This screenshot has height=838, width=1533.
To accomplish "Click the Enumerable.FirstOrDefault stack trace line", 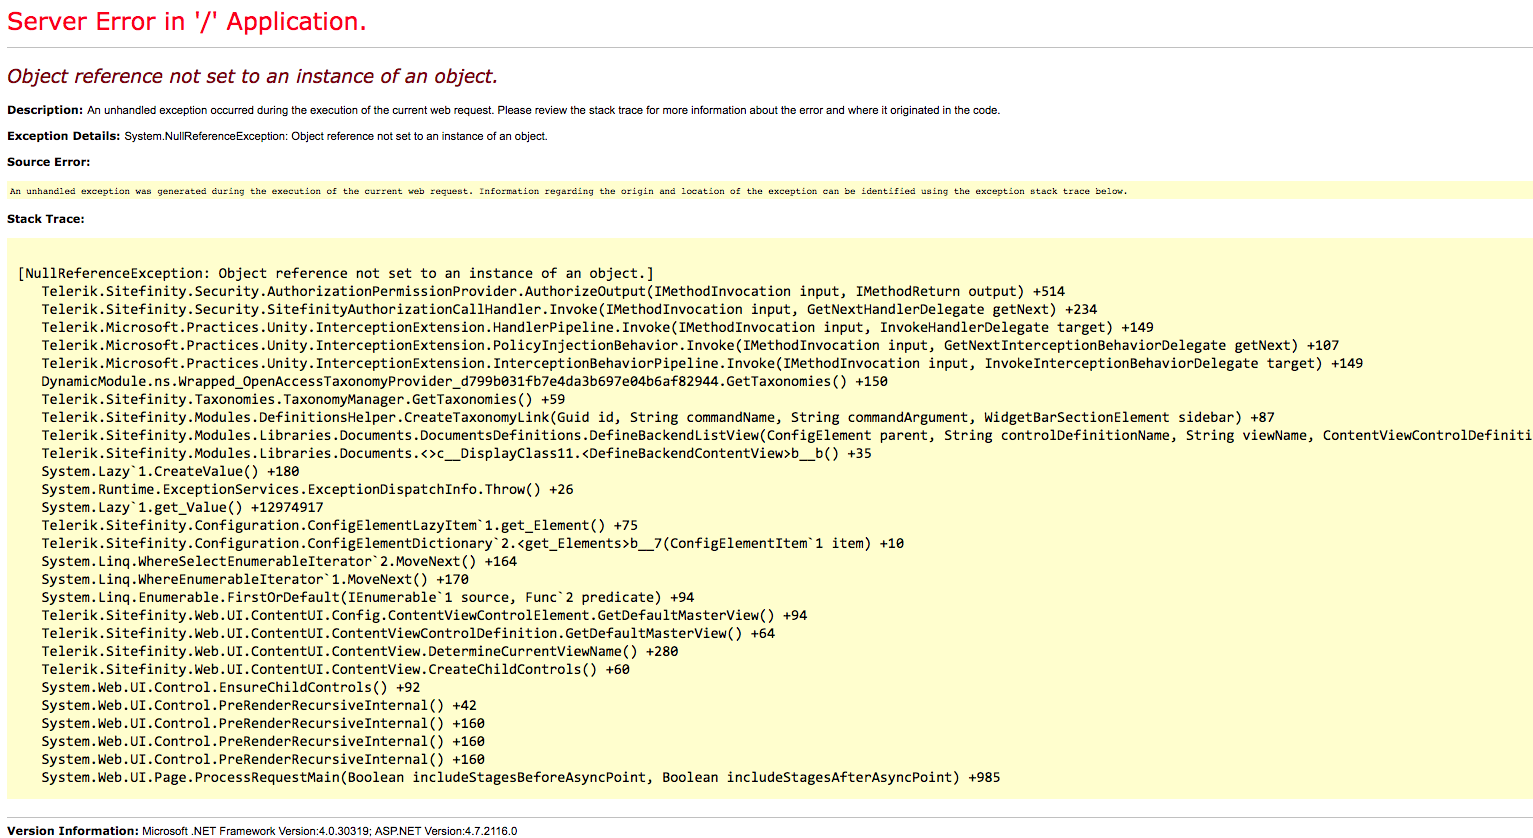I will 367,597.
